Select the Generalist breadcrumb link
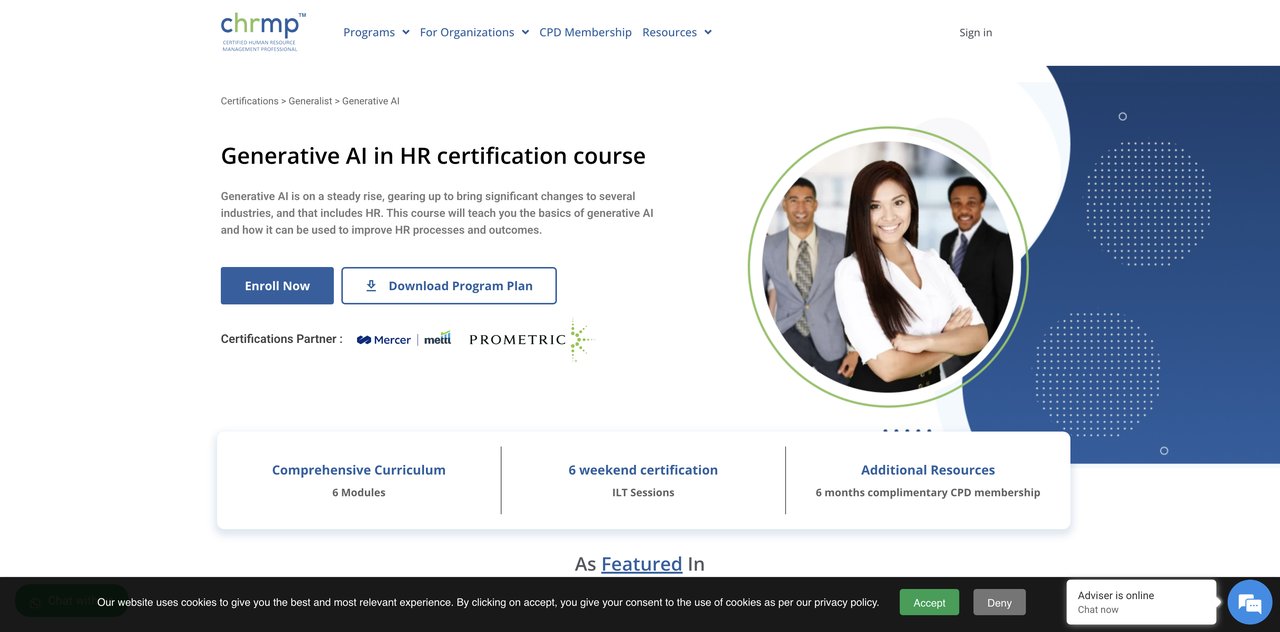 pyautogui.click(x=310, y=101)
